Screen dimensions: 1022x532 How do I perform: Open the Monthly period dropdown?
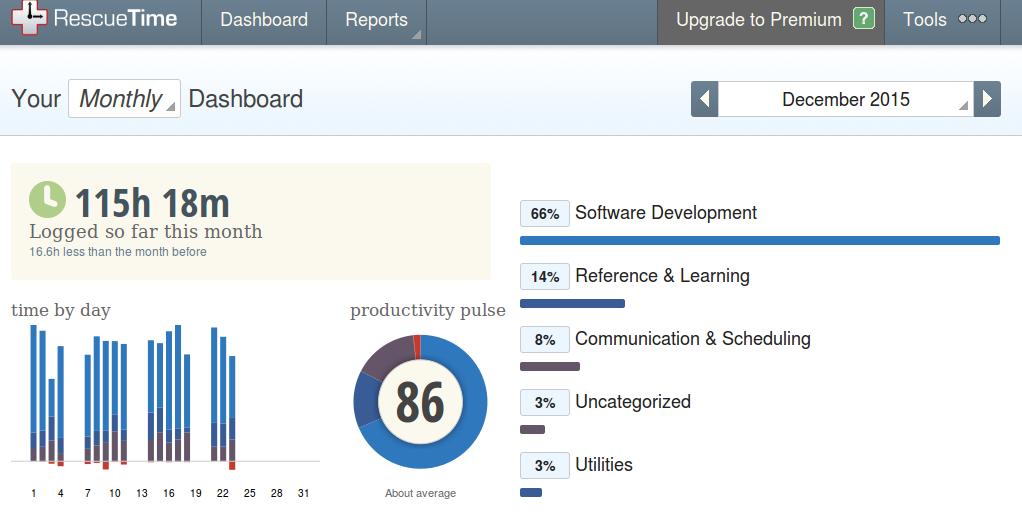coord(124,98)
